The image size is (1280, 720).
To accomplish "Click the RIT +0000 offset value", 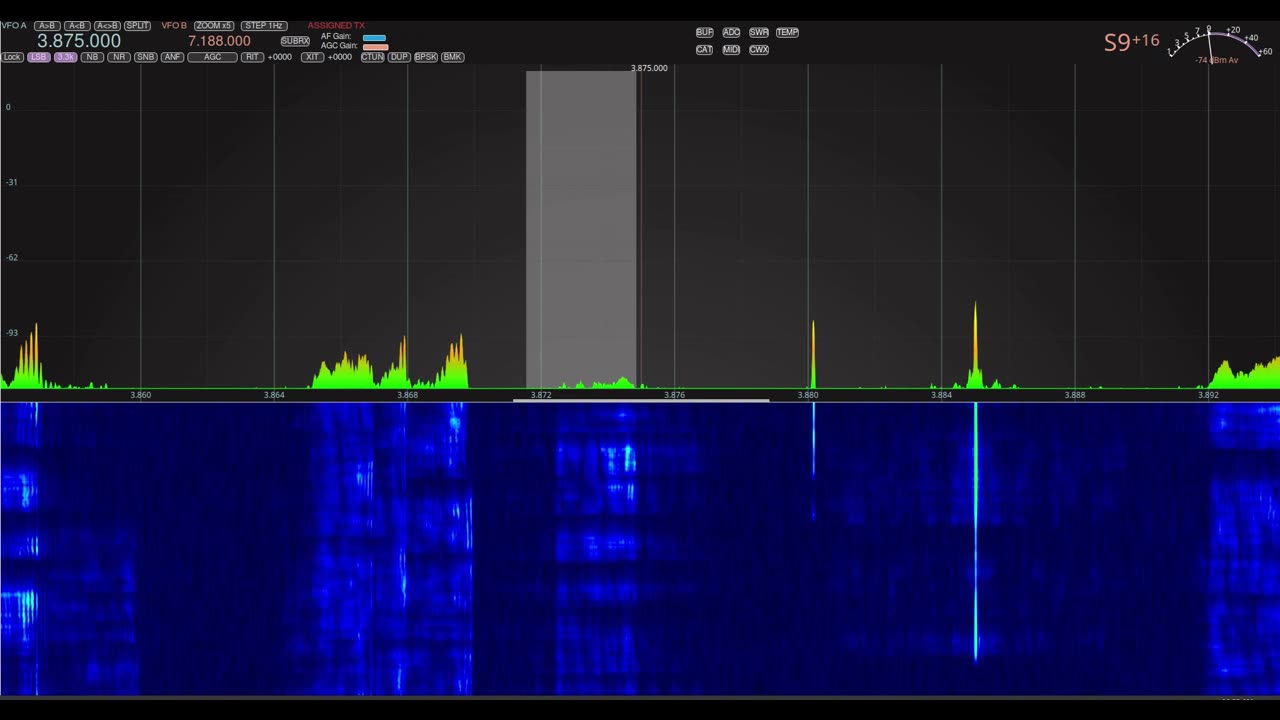I will click(280, 57).
